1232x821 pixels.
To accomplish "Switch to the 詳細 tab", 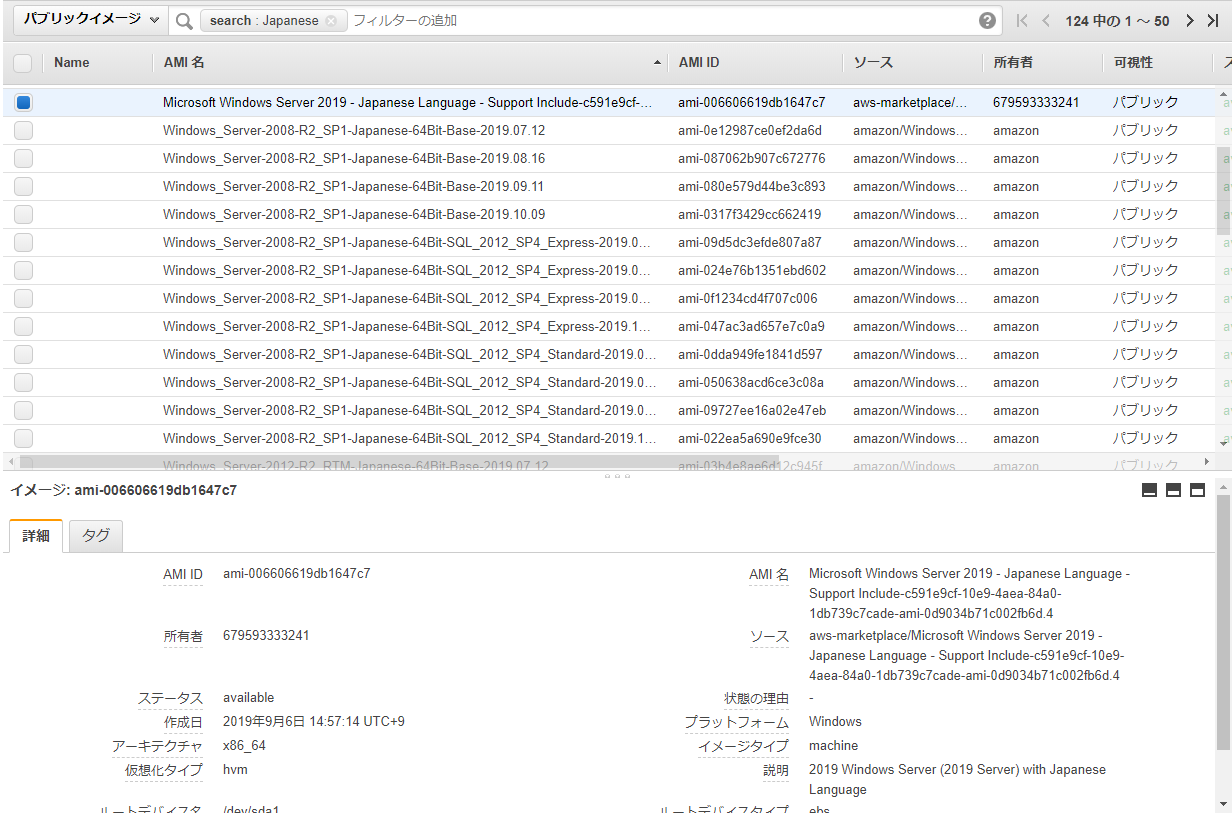I will pos(36,535).
